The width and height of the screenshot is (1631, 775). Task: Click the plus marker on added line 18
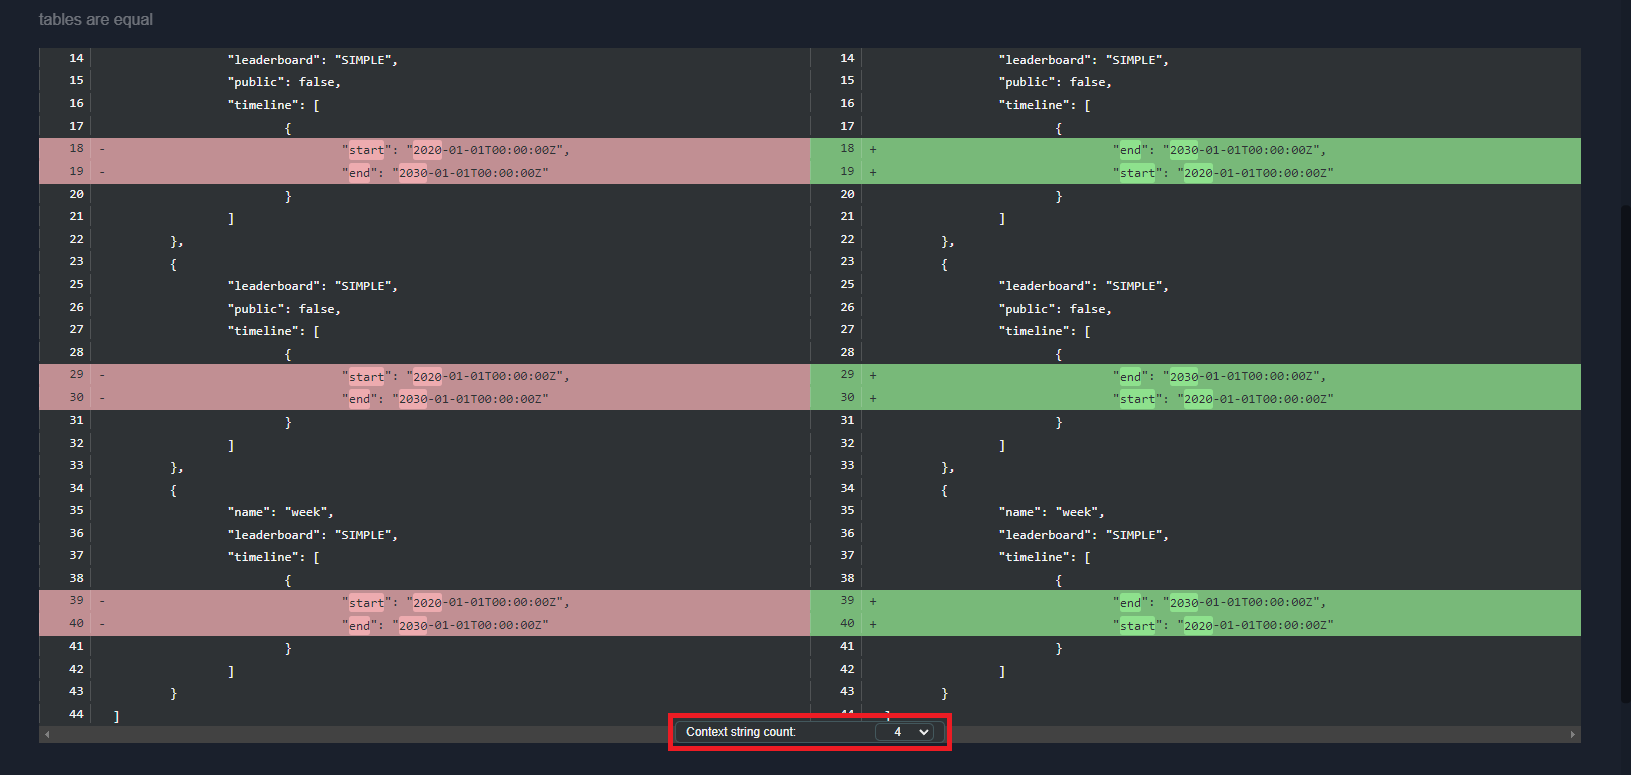coord(873,149)
